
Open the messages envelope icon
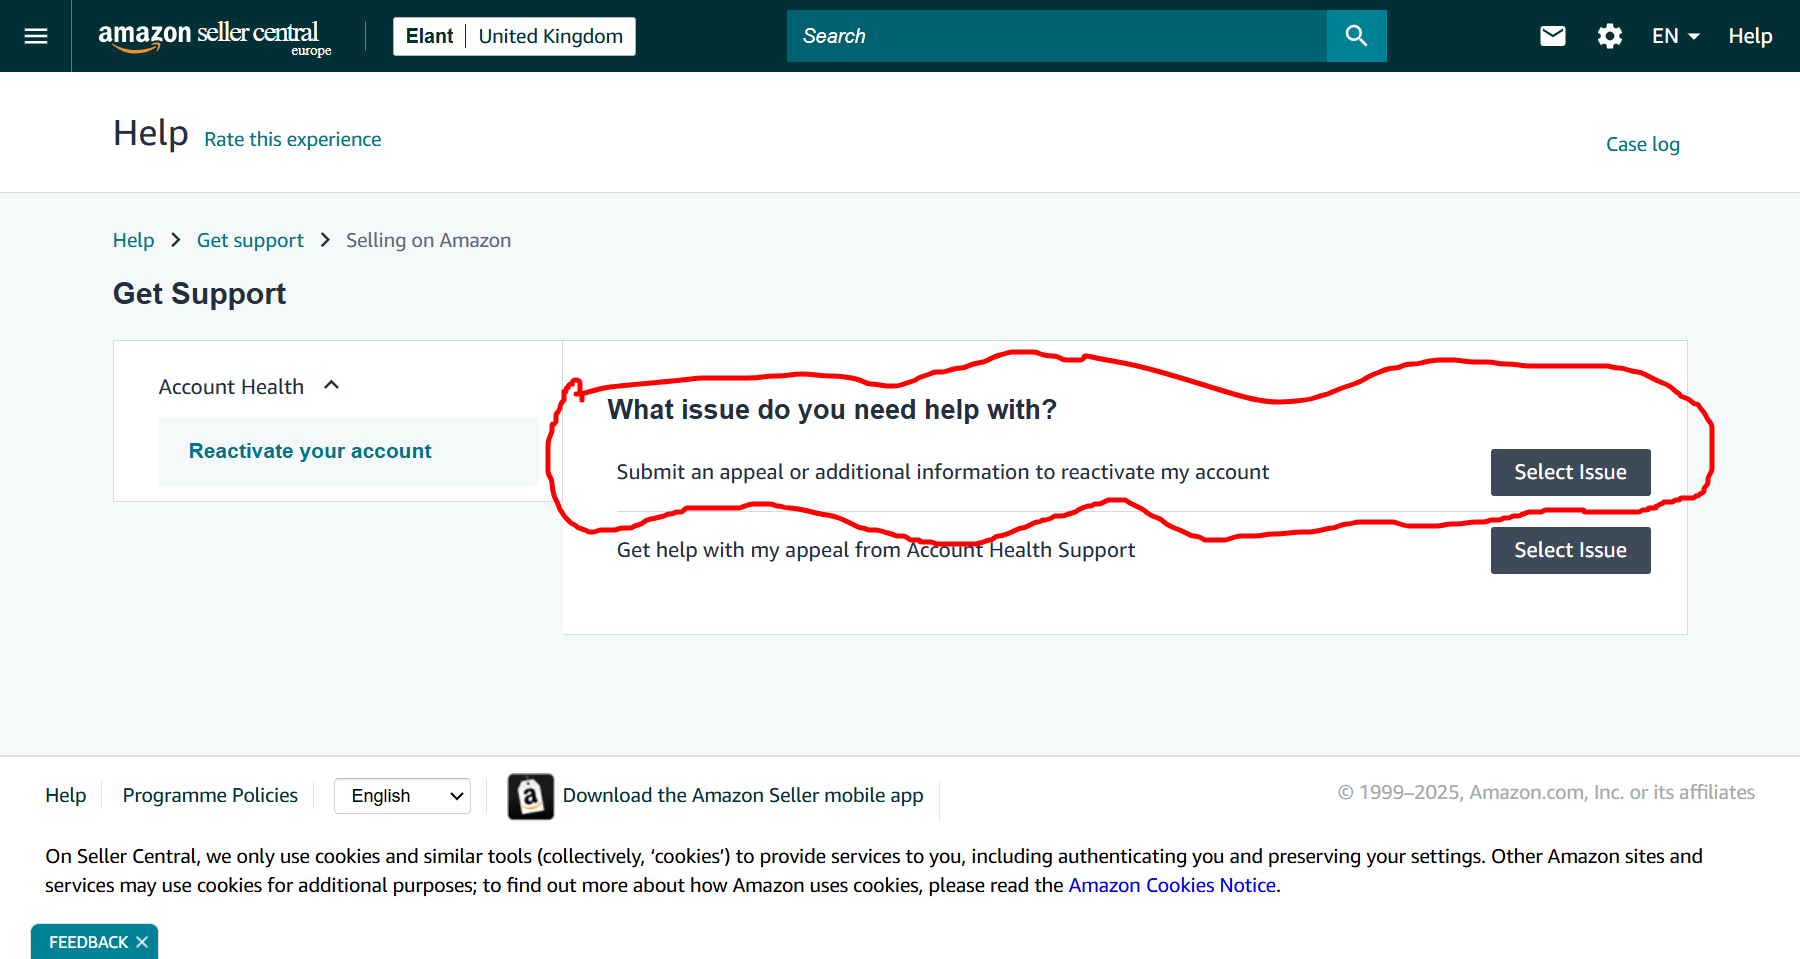coord(1552,36)
